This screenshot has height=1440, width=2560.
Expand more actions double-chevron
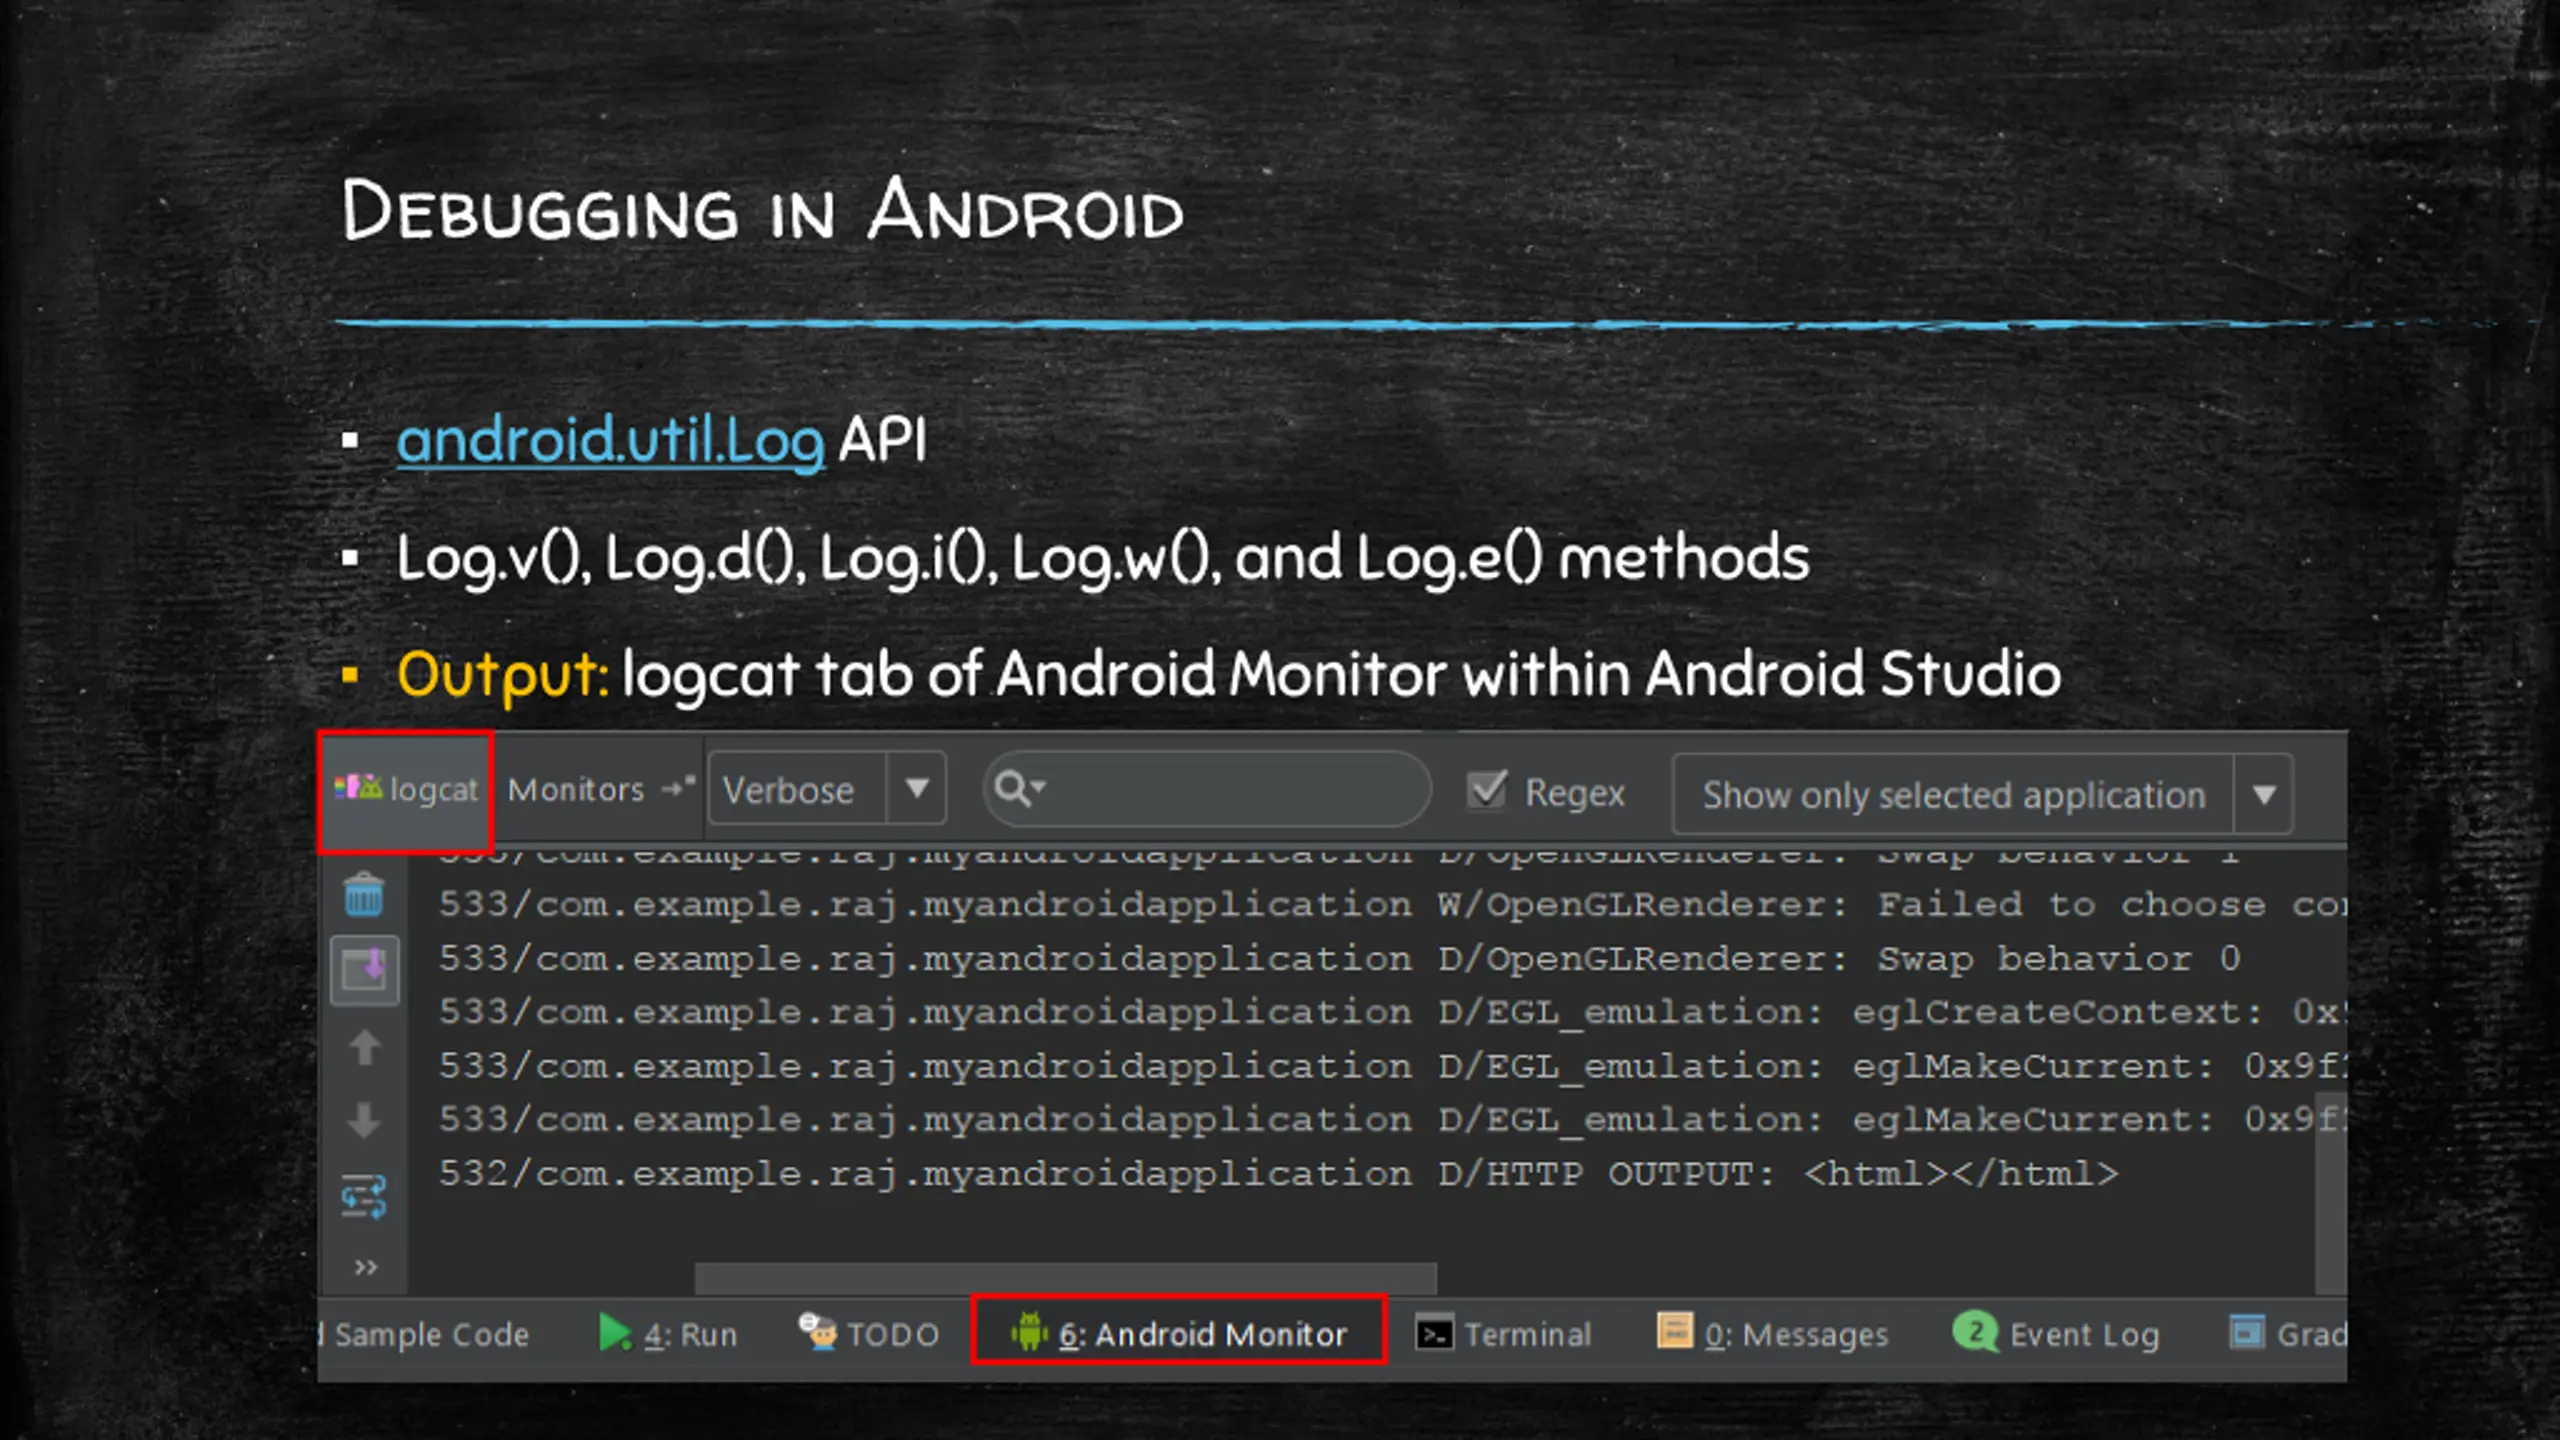(366, 1268)
